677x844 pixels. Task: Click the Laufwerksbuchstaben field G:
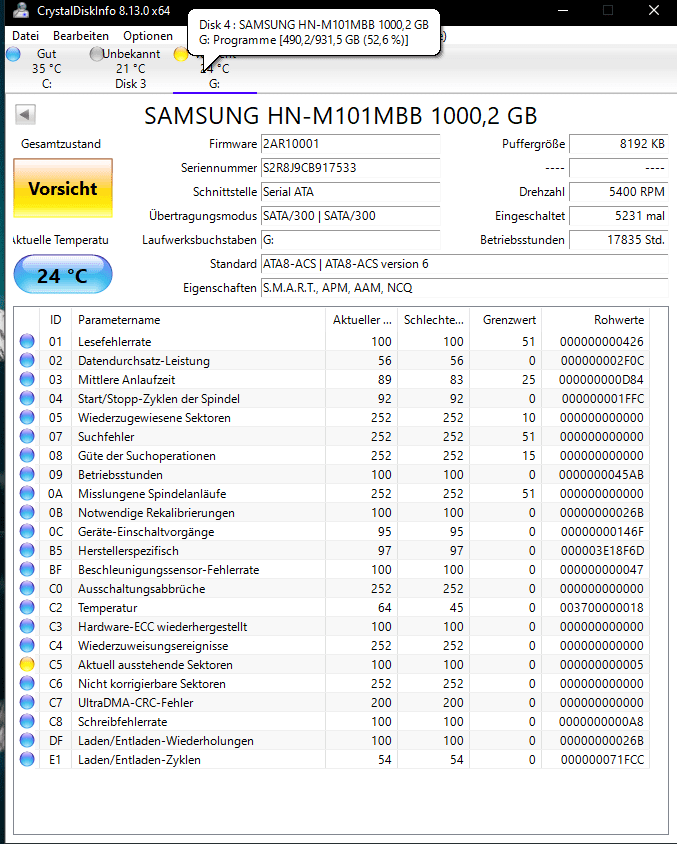pyautogui.click(x=350, y=240)
